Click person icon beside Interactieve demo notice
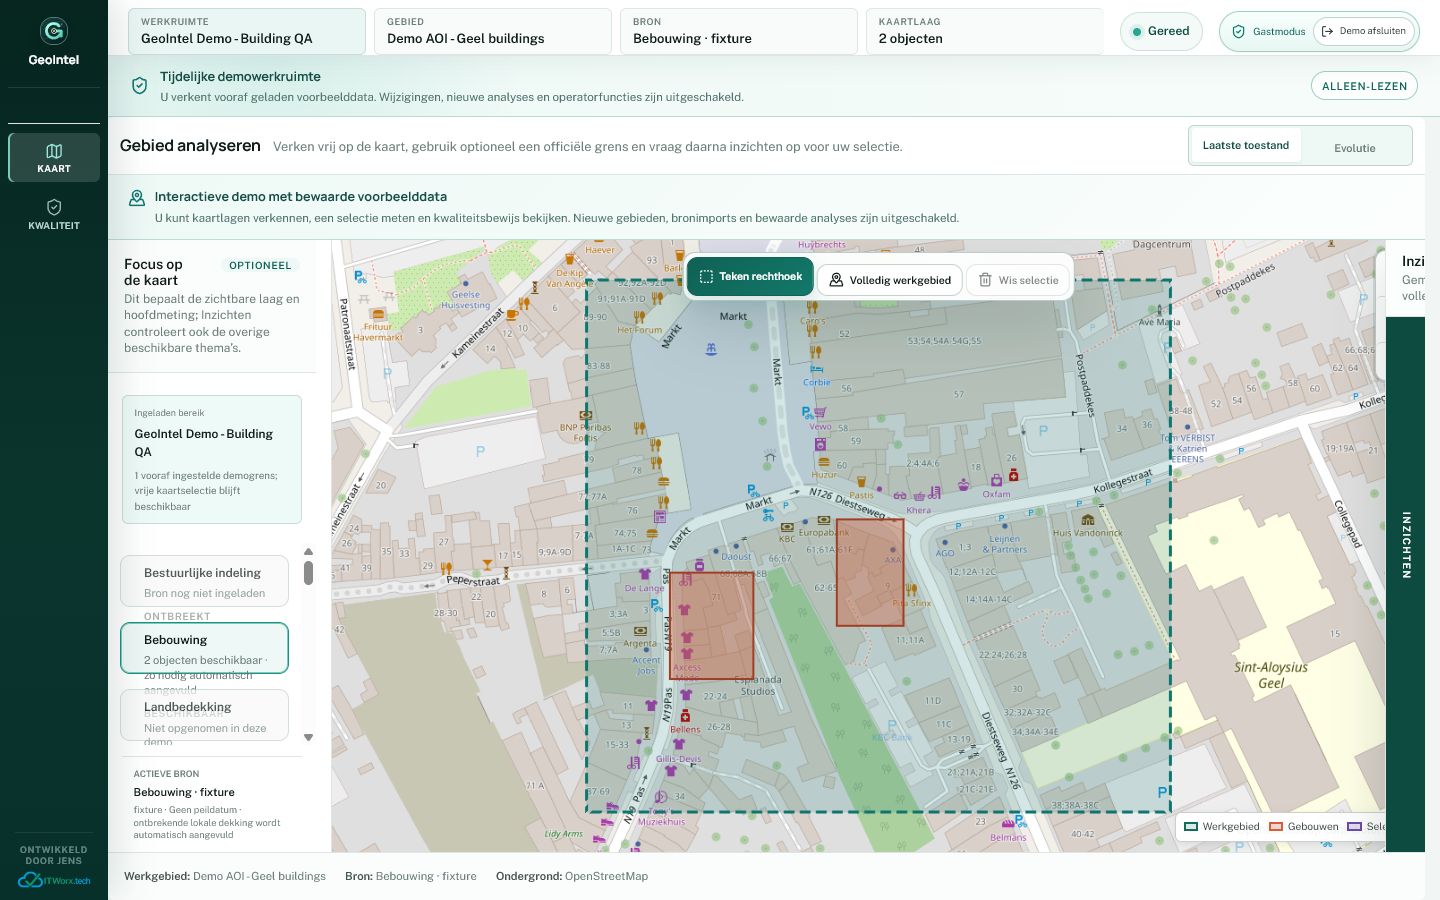 point(137,198)
